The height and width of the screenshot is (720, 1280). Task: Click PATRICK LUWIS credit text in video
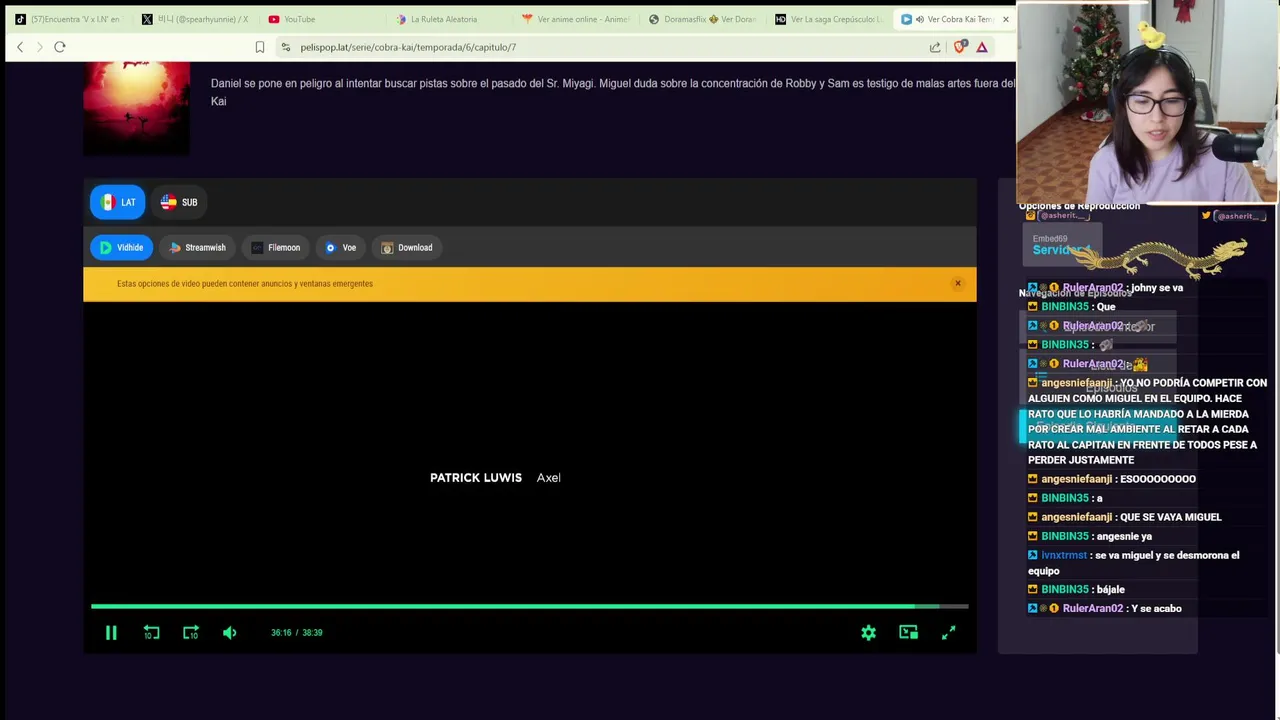476,477
